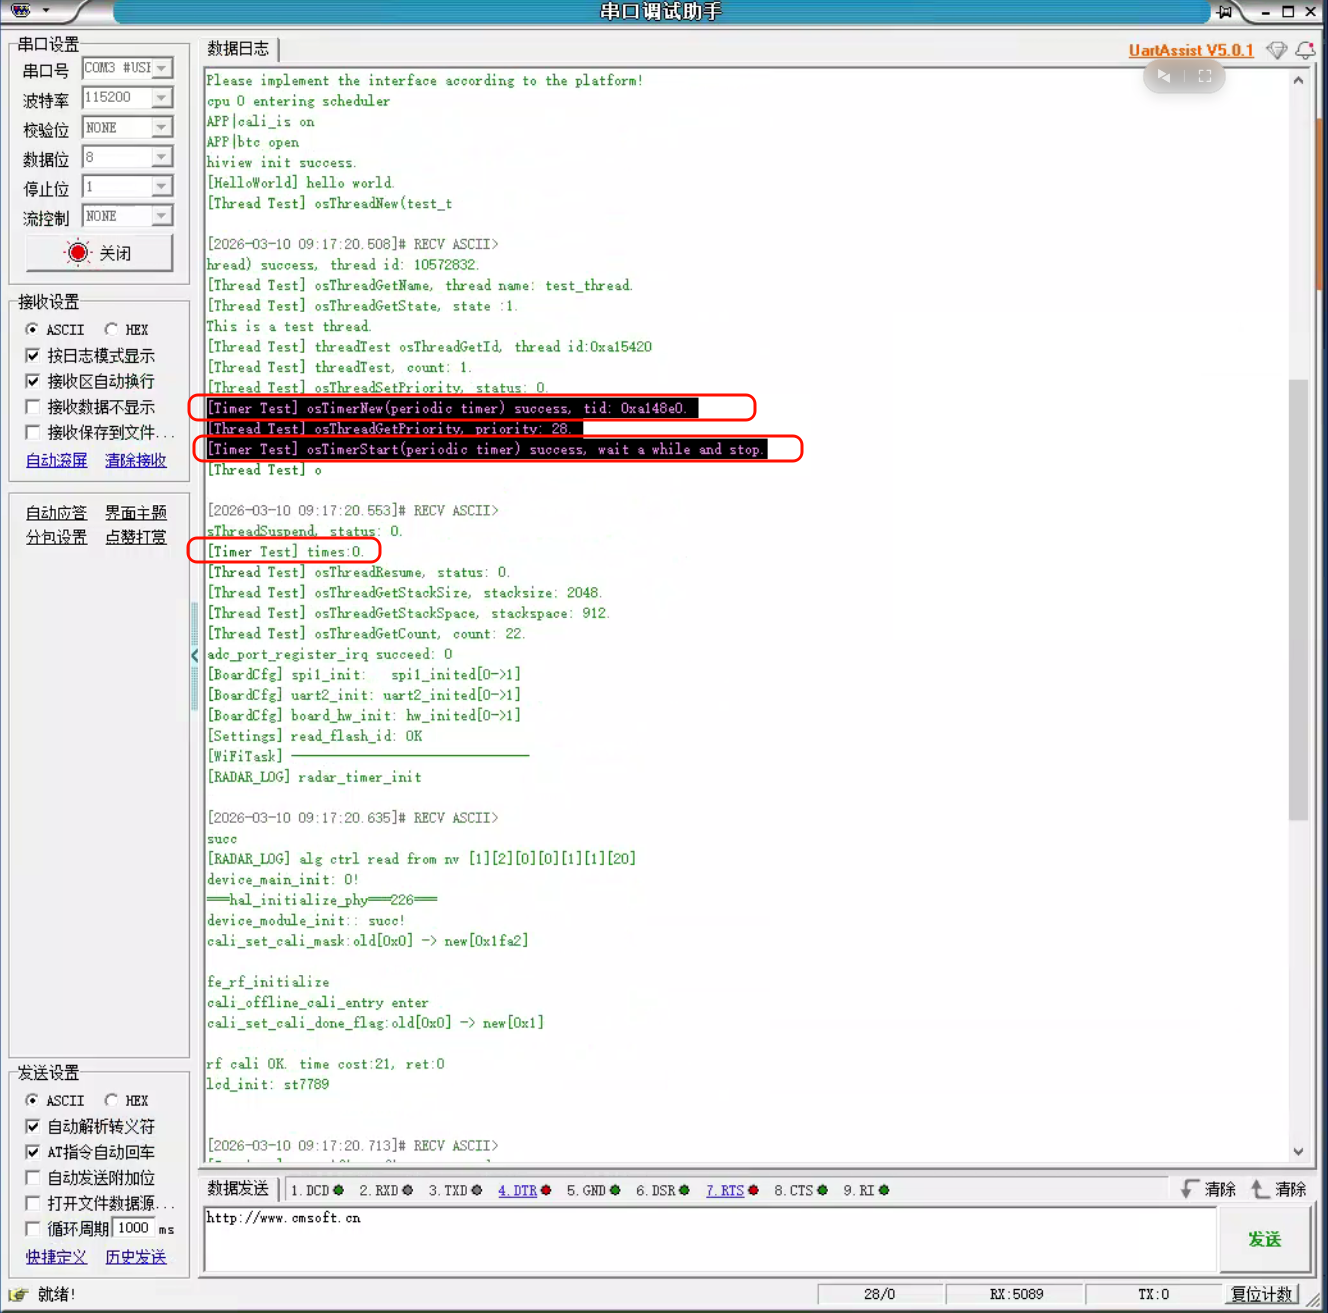Toggle the 4.DTR link
The height and width of the screenshot is (1313, 1328).
517,1190
